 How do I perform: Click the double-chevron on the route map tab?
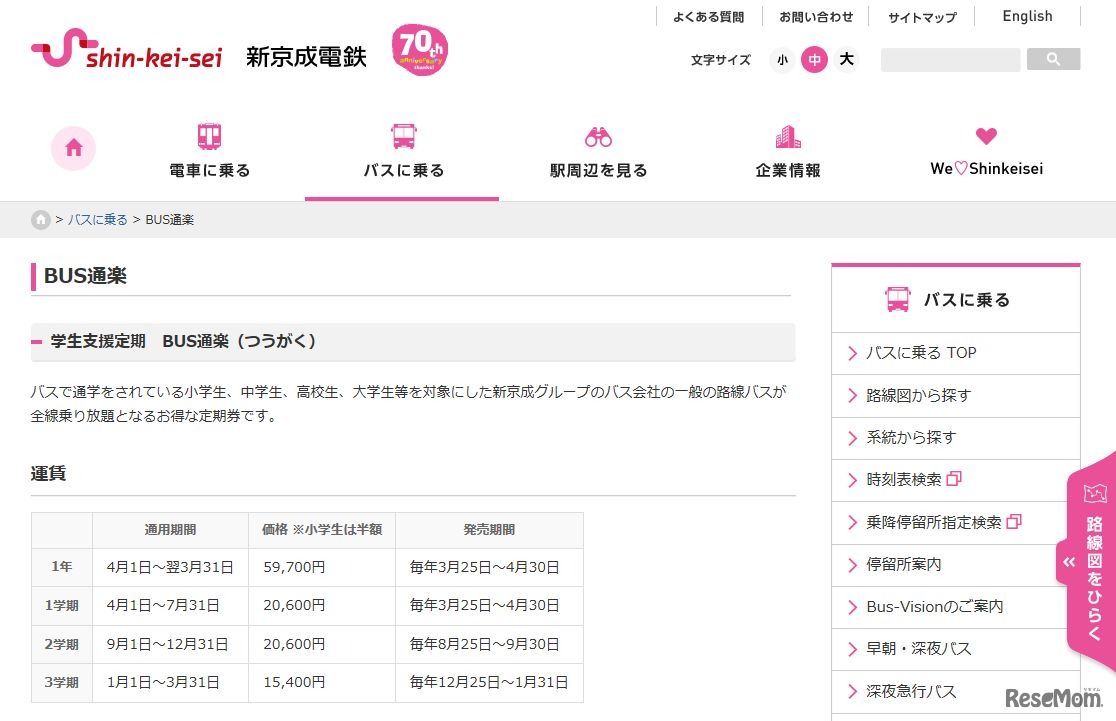(x=1068, y=562)
